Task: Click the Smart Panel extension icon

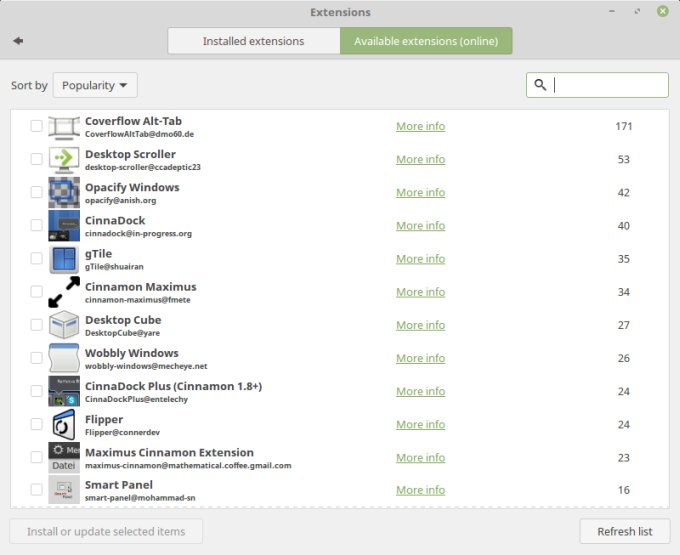Action: click(x=64, y=490)
